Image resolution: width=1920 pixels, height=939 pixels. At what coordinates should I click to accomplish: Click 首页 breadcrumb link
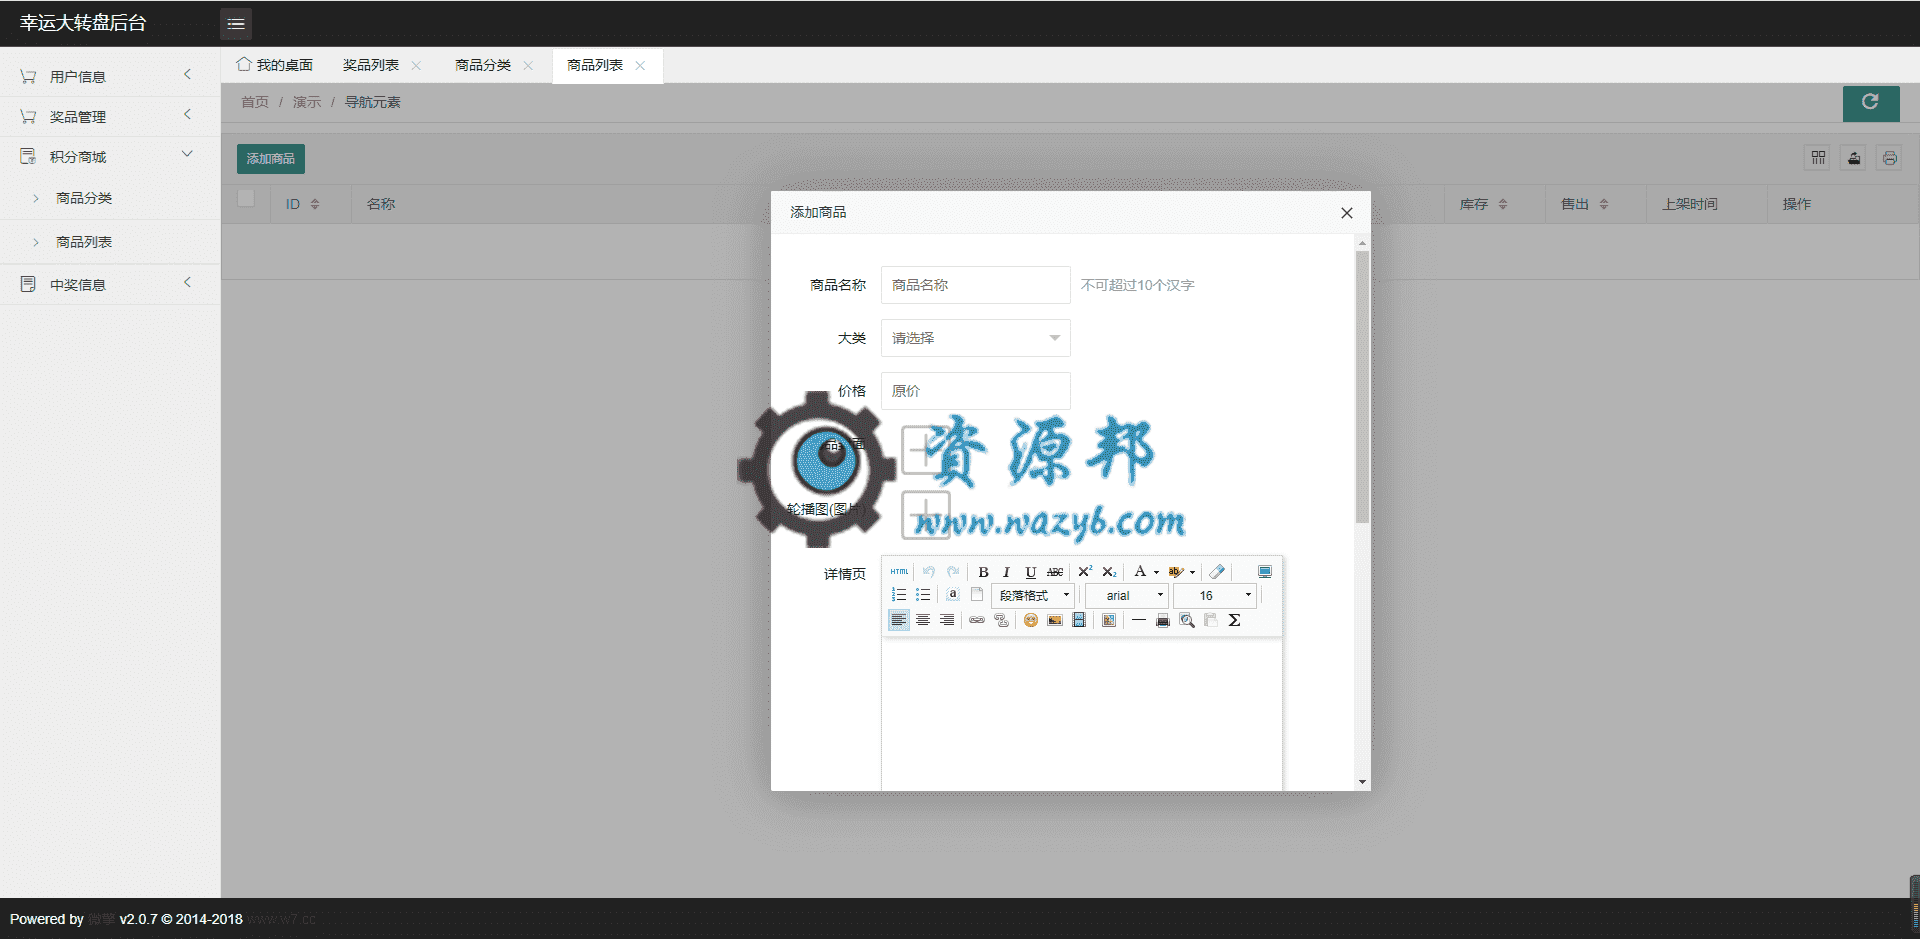click(x=255, y=102)
